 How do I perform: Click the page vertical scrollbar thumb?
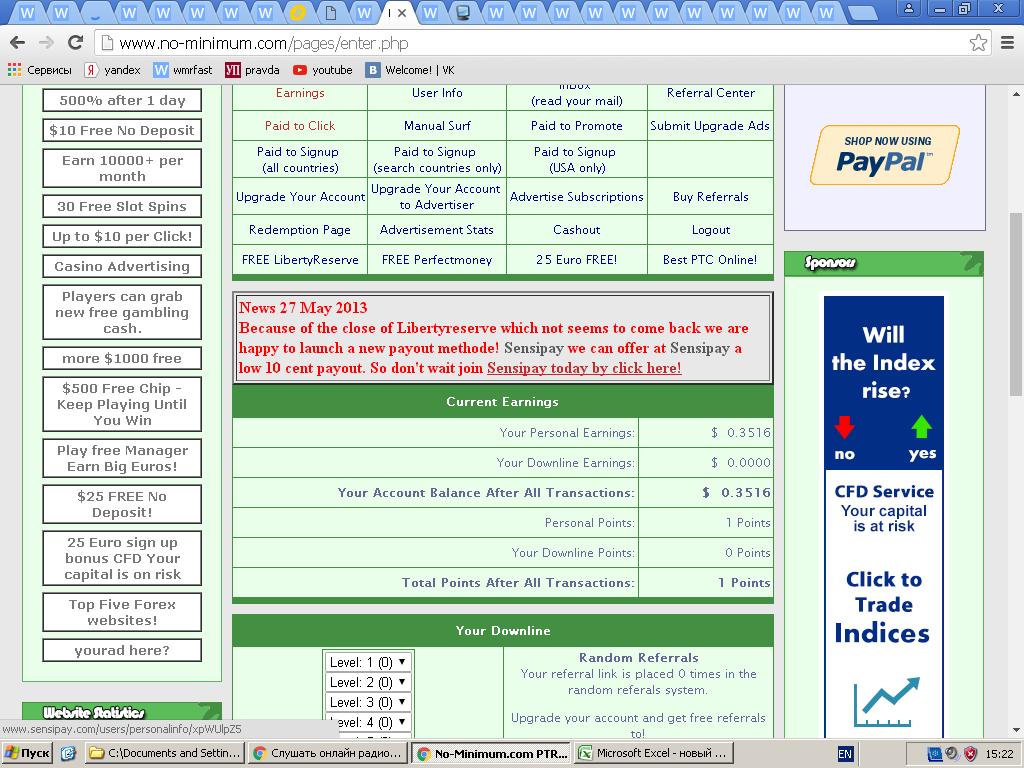click(x=1016, y=304)
